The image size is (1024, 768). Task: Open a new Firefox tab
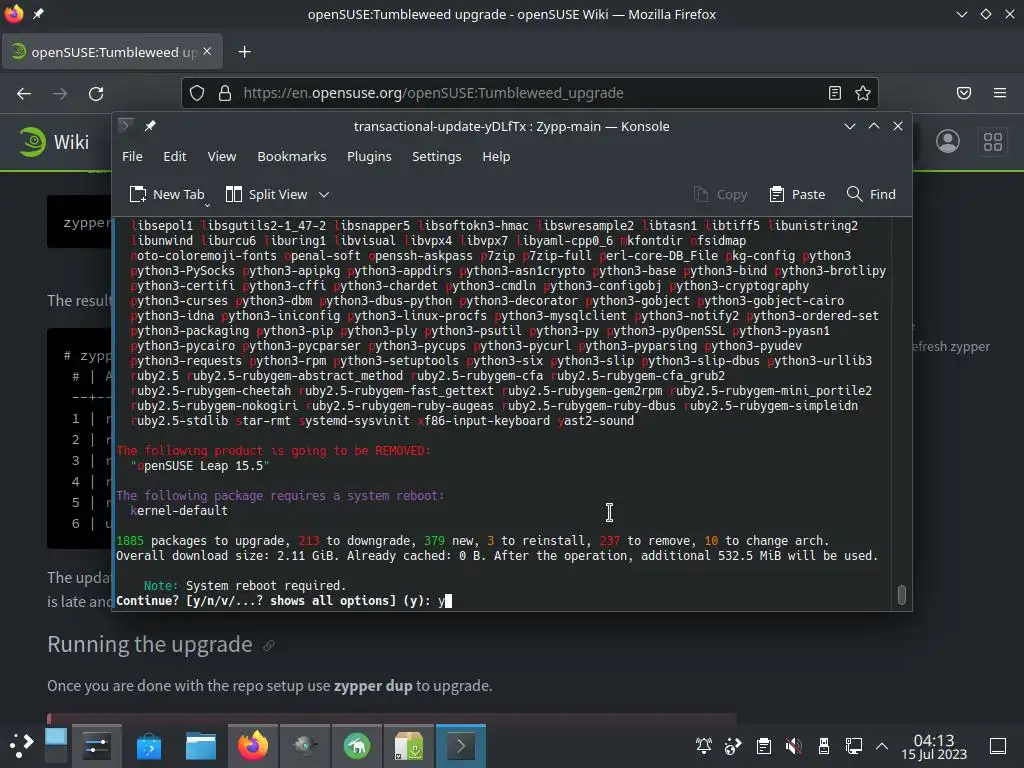coord(244,52)
